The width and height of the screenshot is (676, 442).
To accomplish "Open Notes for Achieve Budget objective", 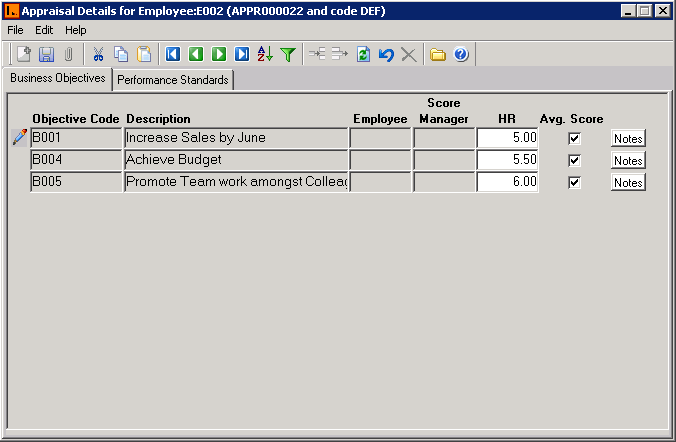I will click(x=628, y=160).
